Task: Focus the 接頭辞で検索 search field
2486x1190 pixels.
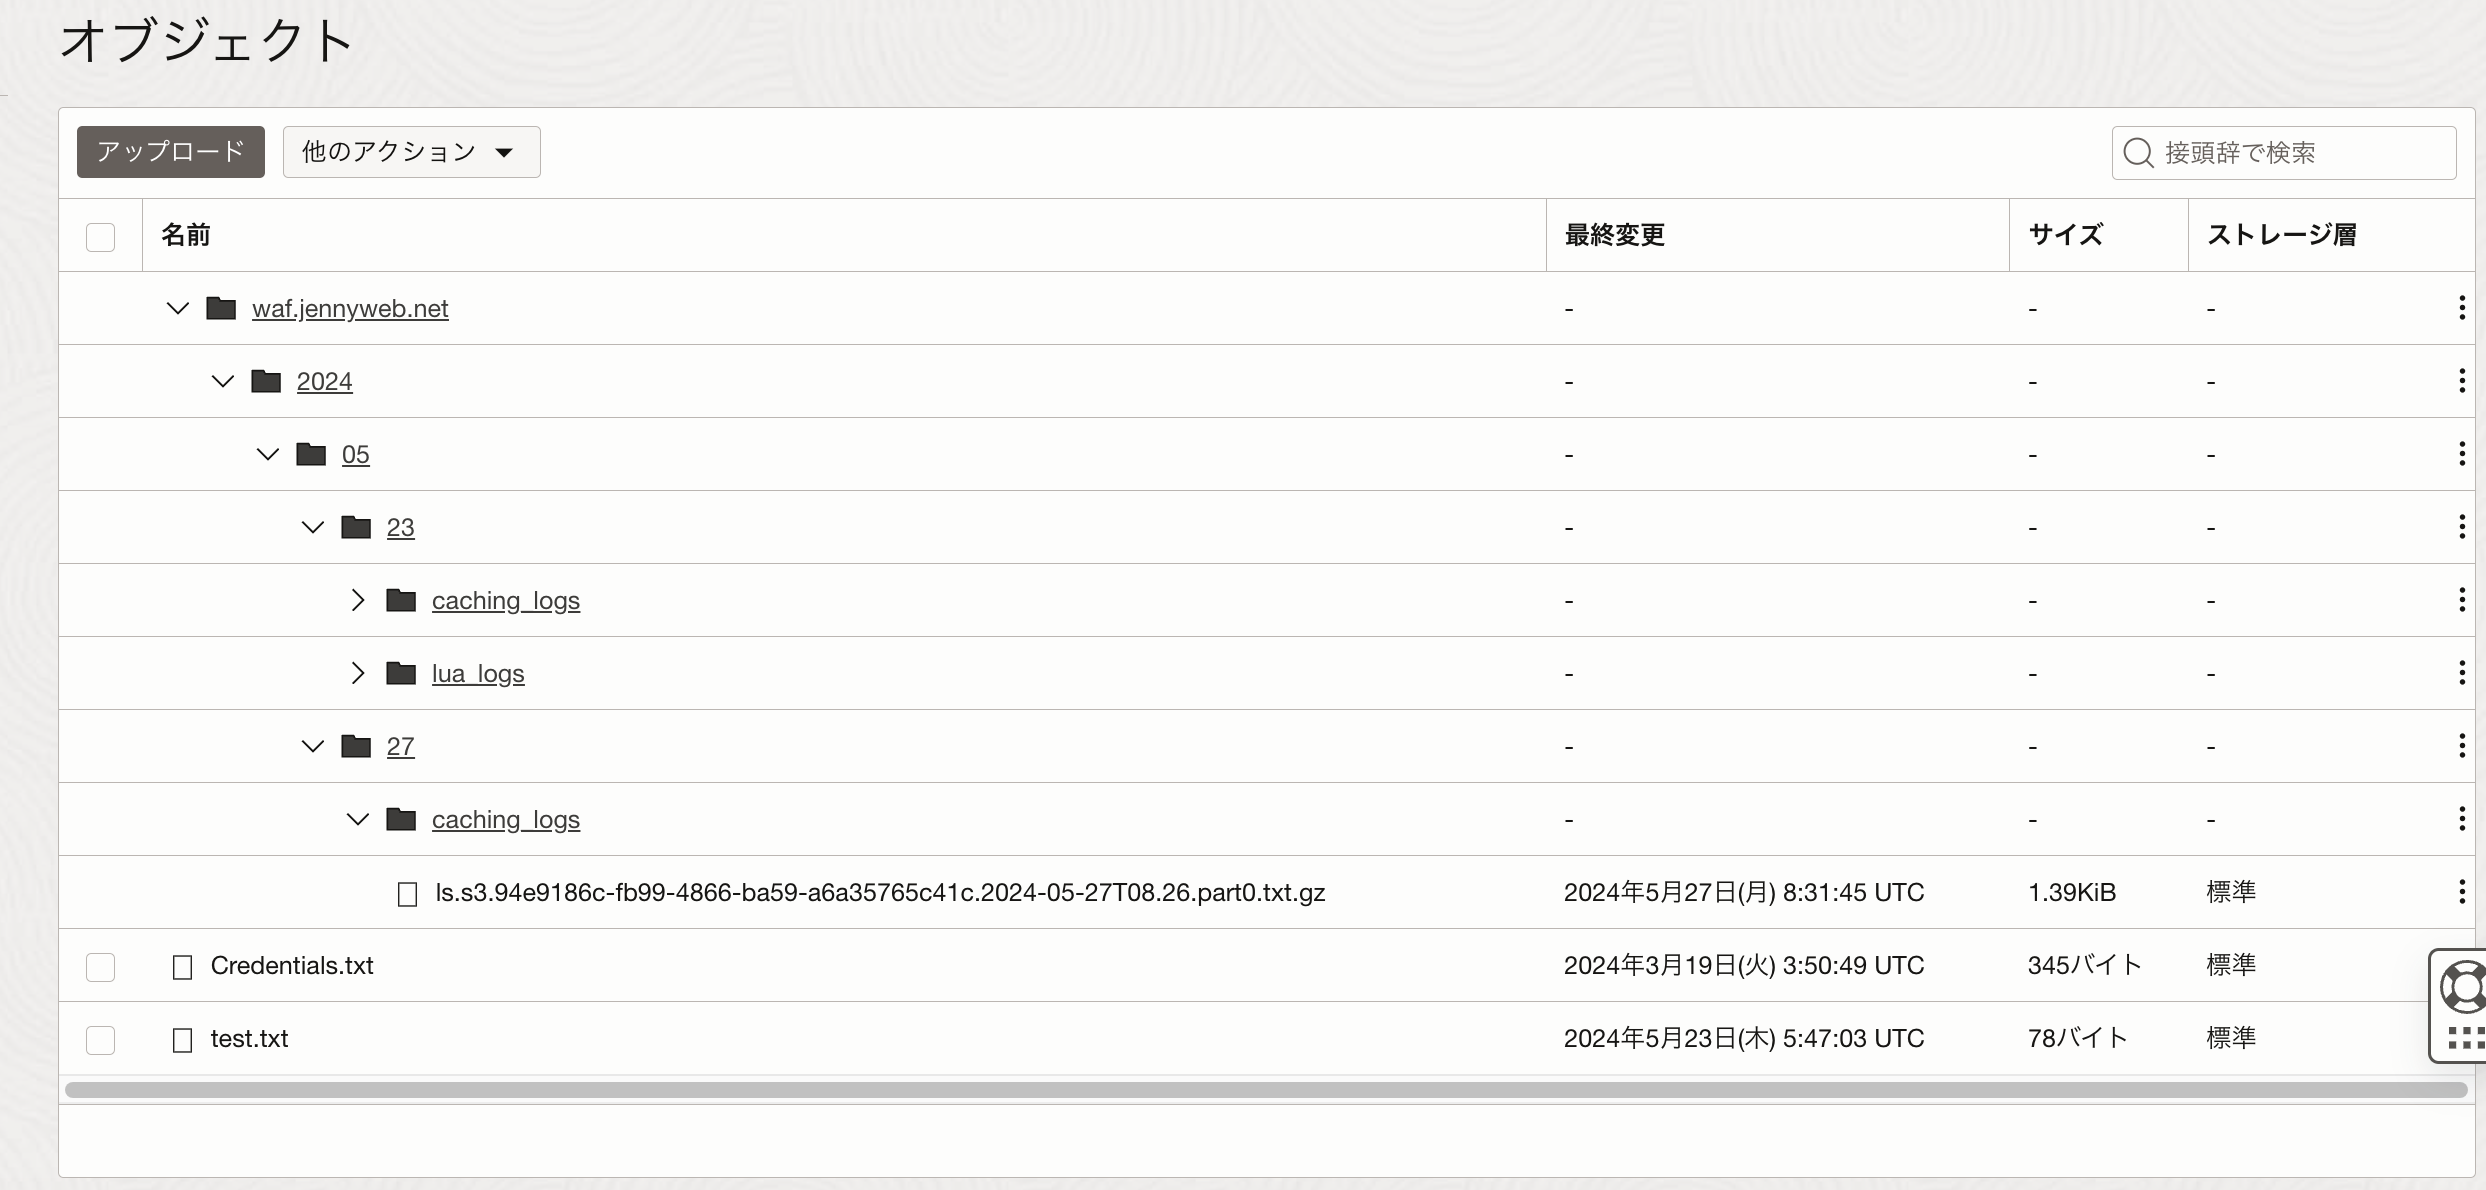Action: pos(2300,153)
